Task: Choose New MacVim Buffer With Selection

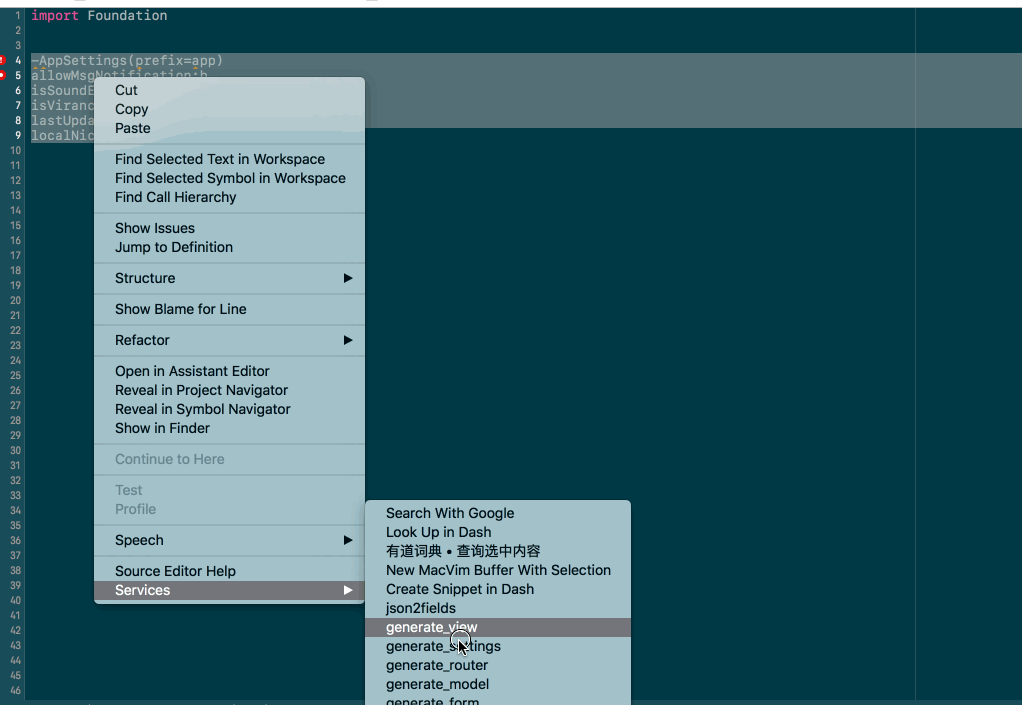Action: pyautogui.click(x=498, y=570)
